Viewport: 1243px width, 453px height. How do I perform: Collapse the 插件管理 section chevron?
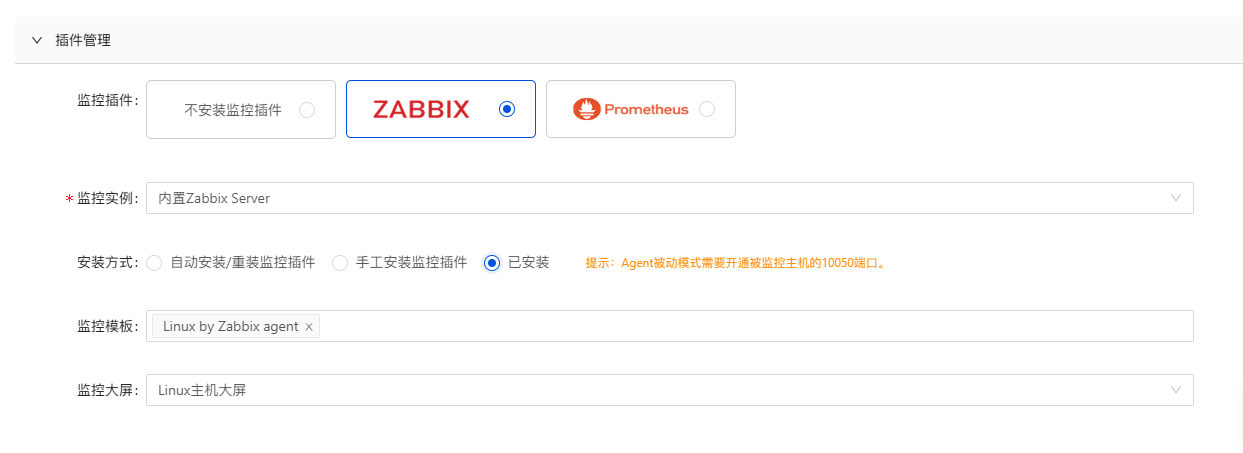pyautogui.click(x=37, y=41)
